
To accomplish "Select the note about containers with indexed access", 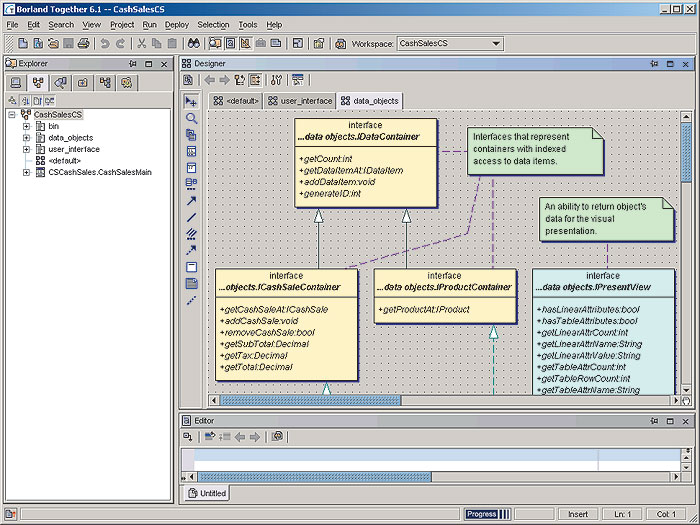I will coord(535,151).
